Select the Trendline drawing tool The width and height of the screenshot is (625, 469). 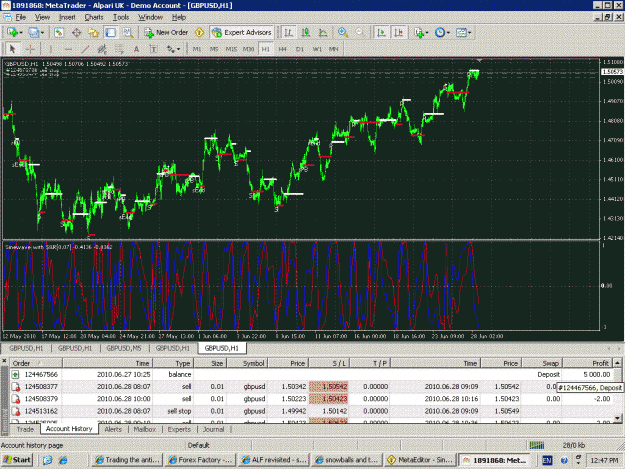[85, 49]
